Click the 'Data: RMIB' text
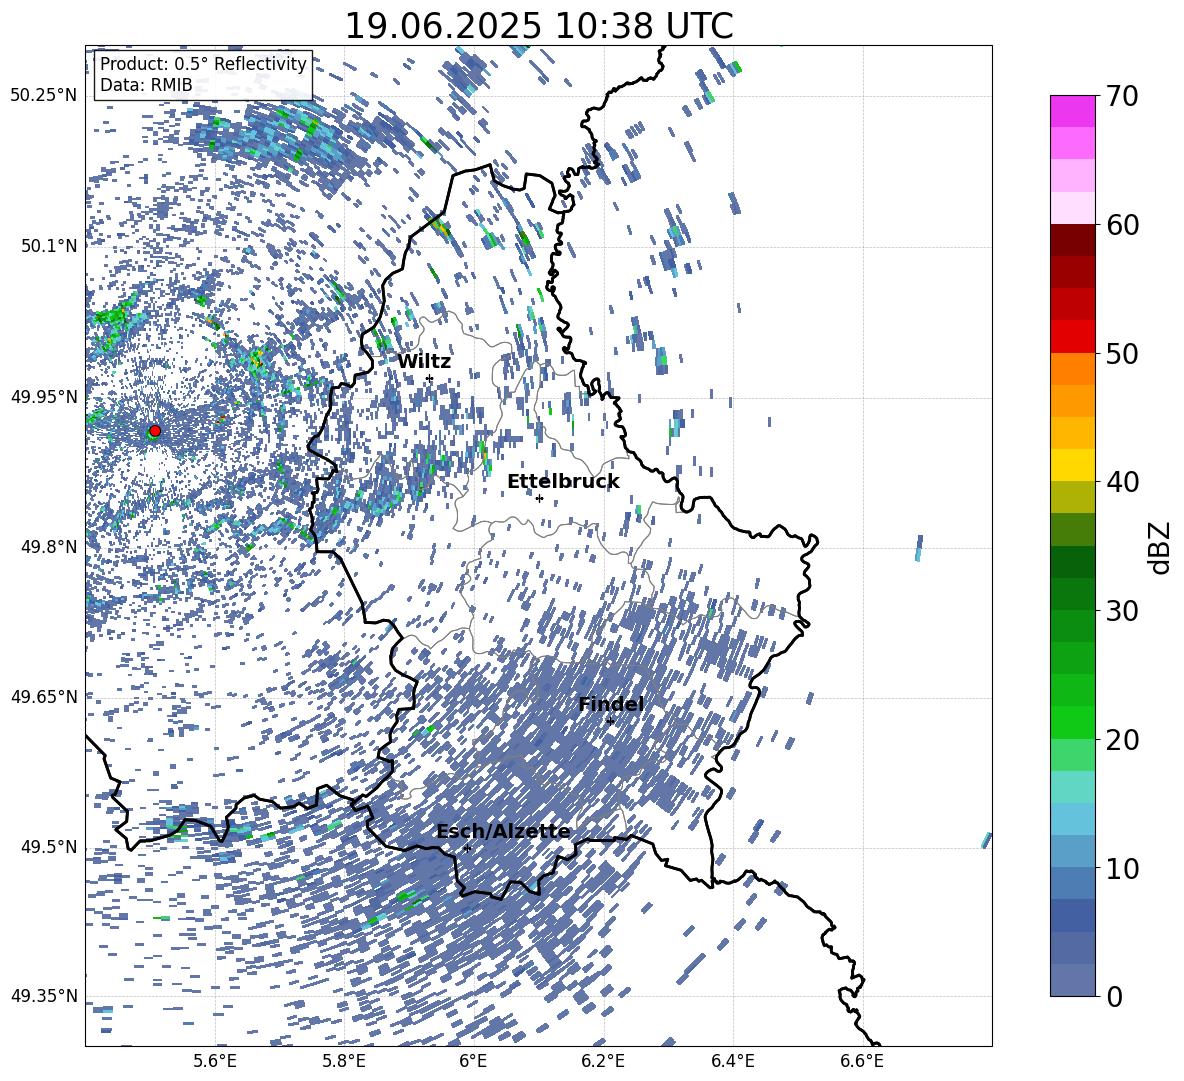Screen dimensions: 1184x1081 (x=146, y=85)
